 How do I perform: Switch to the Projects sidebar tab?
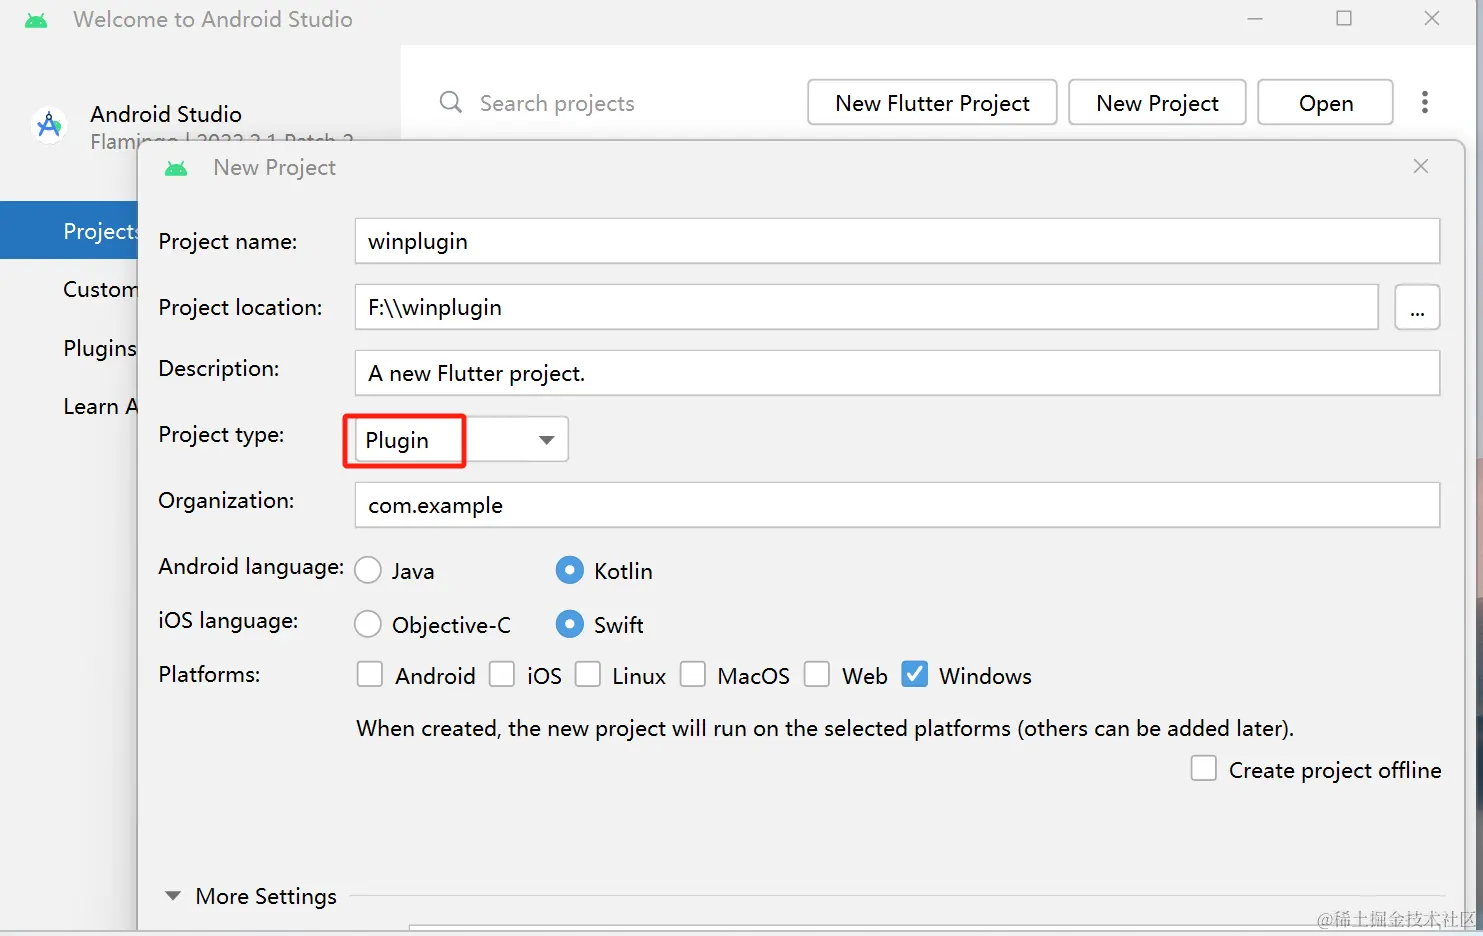(x=98, y=231)
